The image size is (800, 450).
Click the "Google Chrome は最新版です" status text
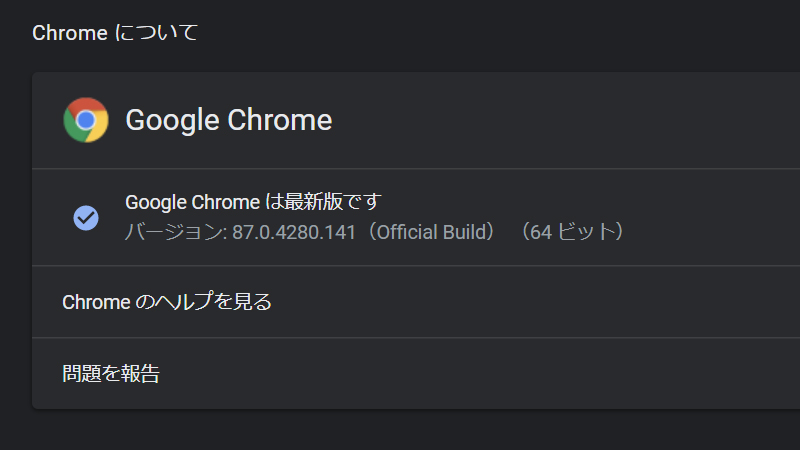254,202
